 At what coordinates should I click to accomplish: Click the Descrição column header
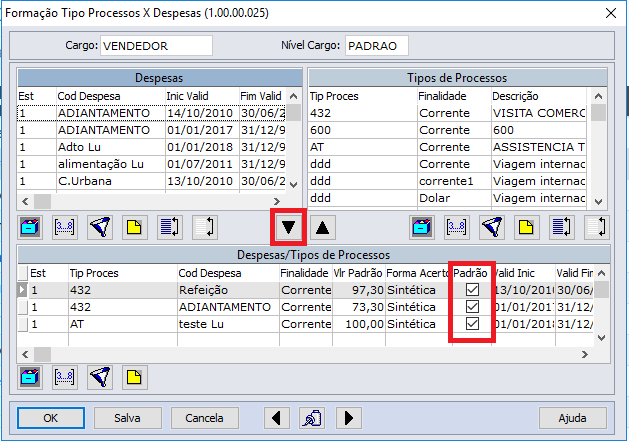tap(539, 96)
